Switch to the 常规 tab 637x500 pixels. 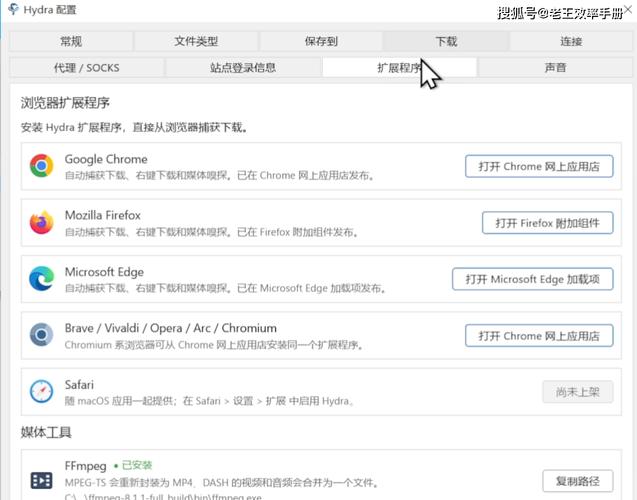click(71, 41)
